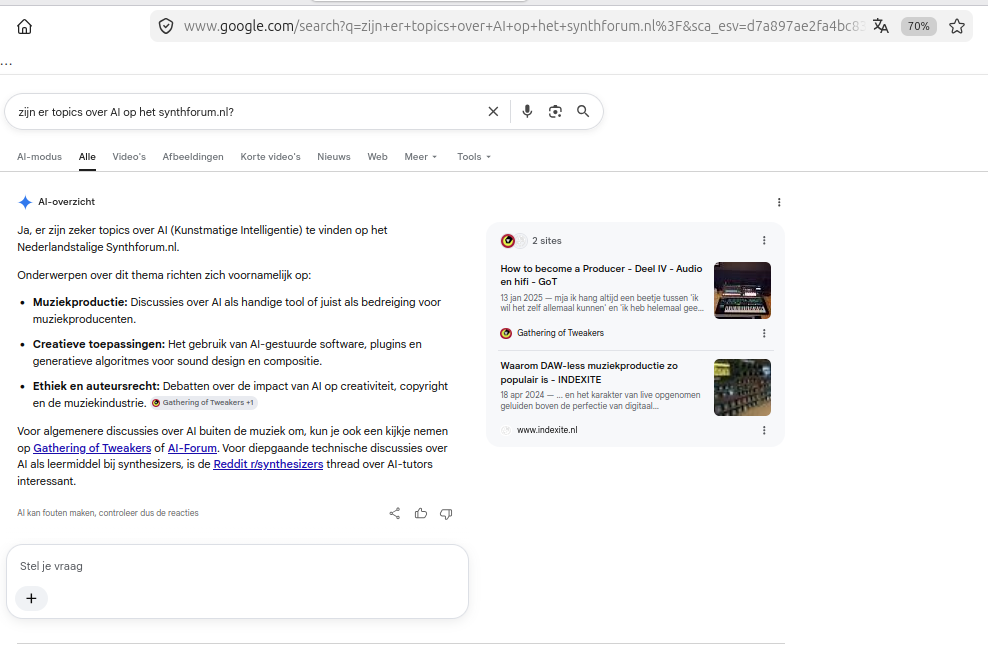Screen dimensions: 988x657
Task: Reset the 70% zoom level
Action: pyautogui.click(x=918, y=26)
